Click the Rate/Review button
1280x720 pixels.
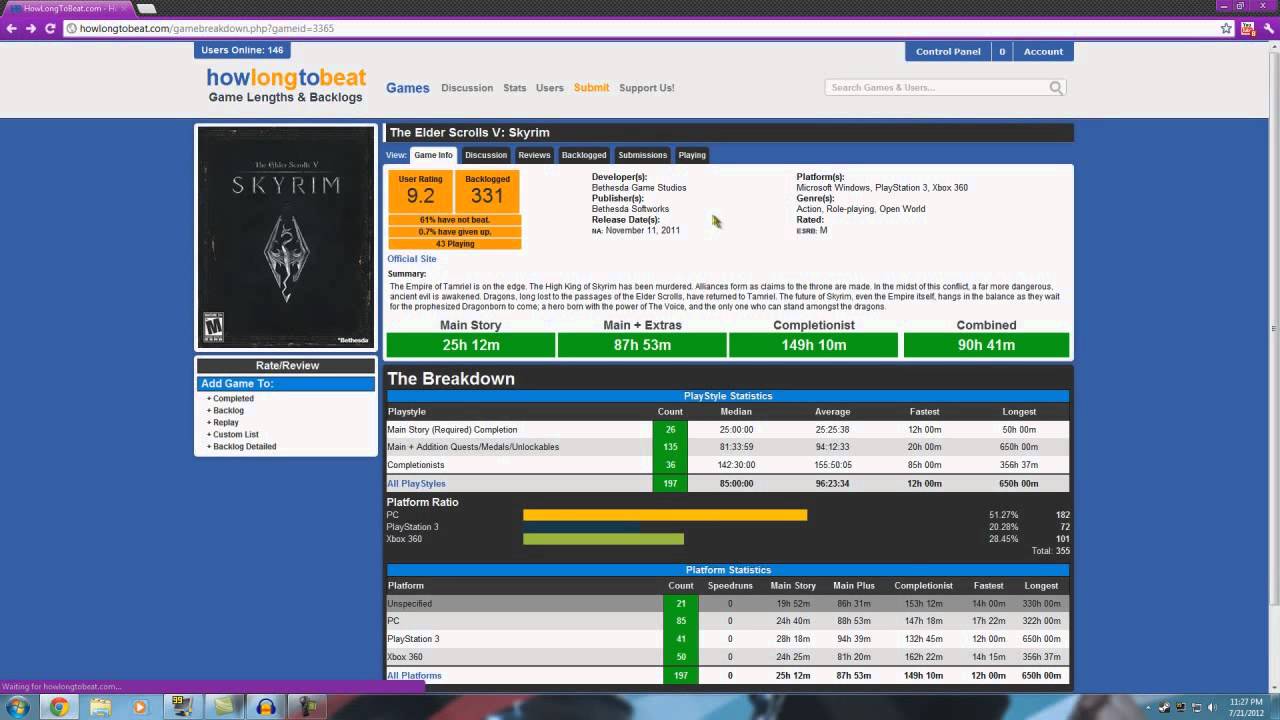(x=287, y=366)
